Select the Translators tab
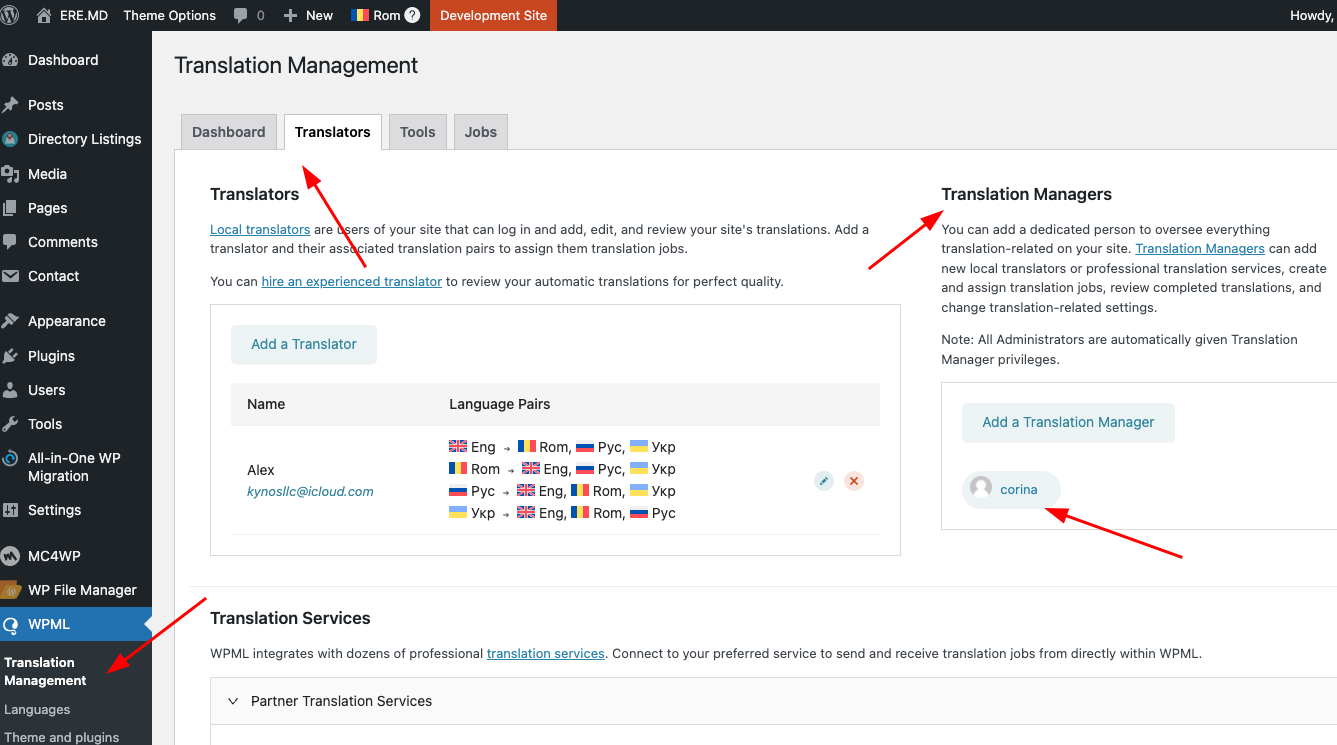 pyautogui.click(x=333, y=132)
